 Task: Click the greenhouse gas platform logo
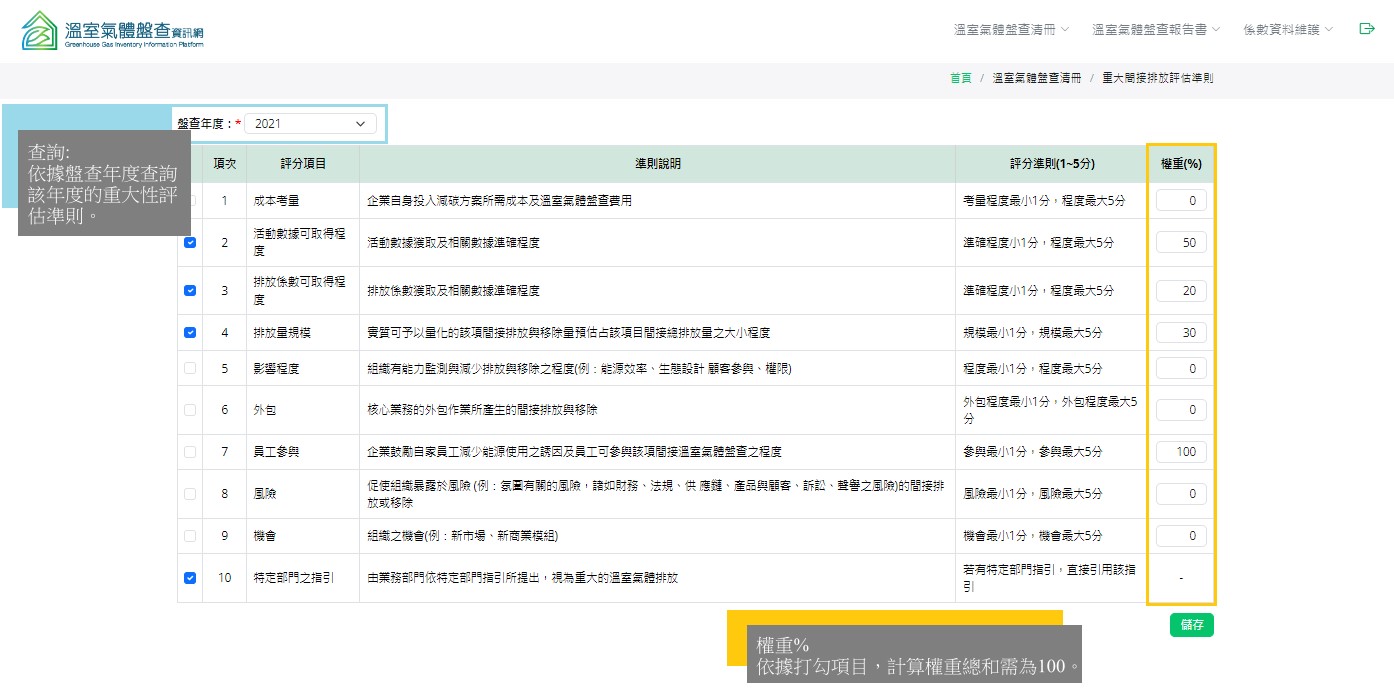[x=112, y=31]
